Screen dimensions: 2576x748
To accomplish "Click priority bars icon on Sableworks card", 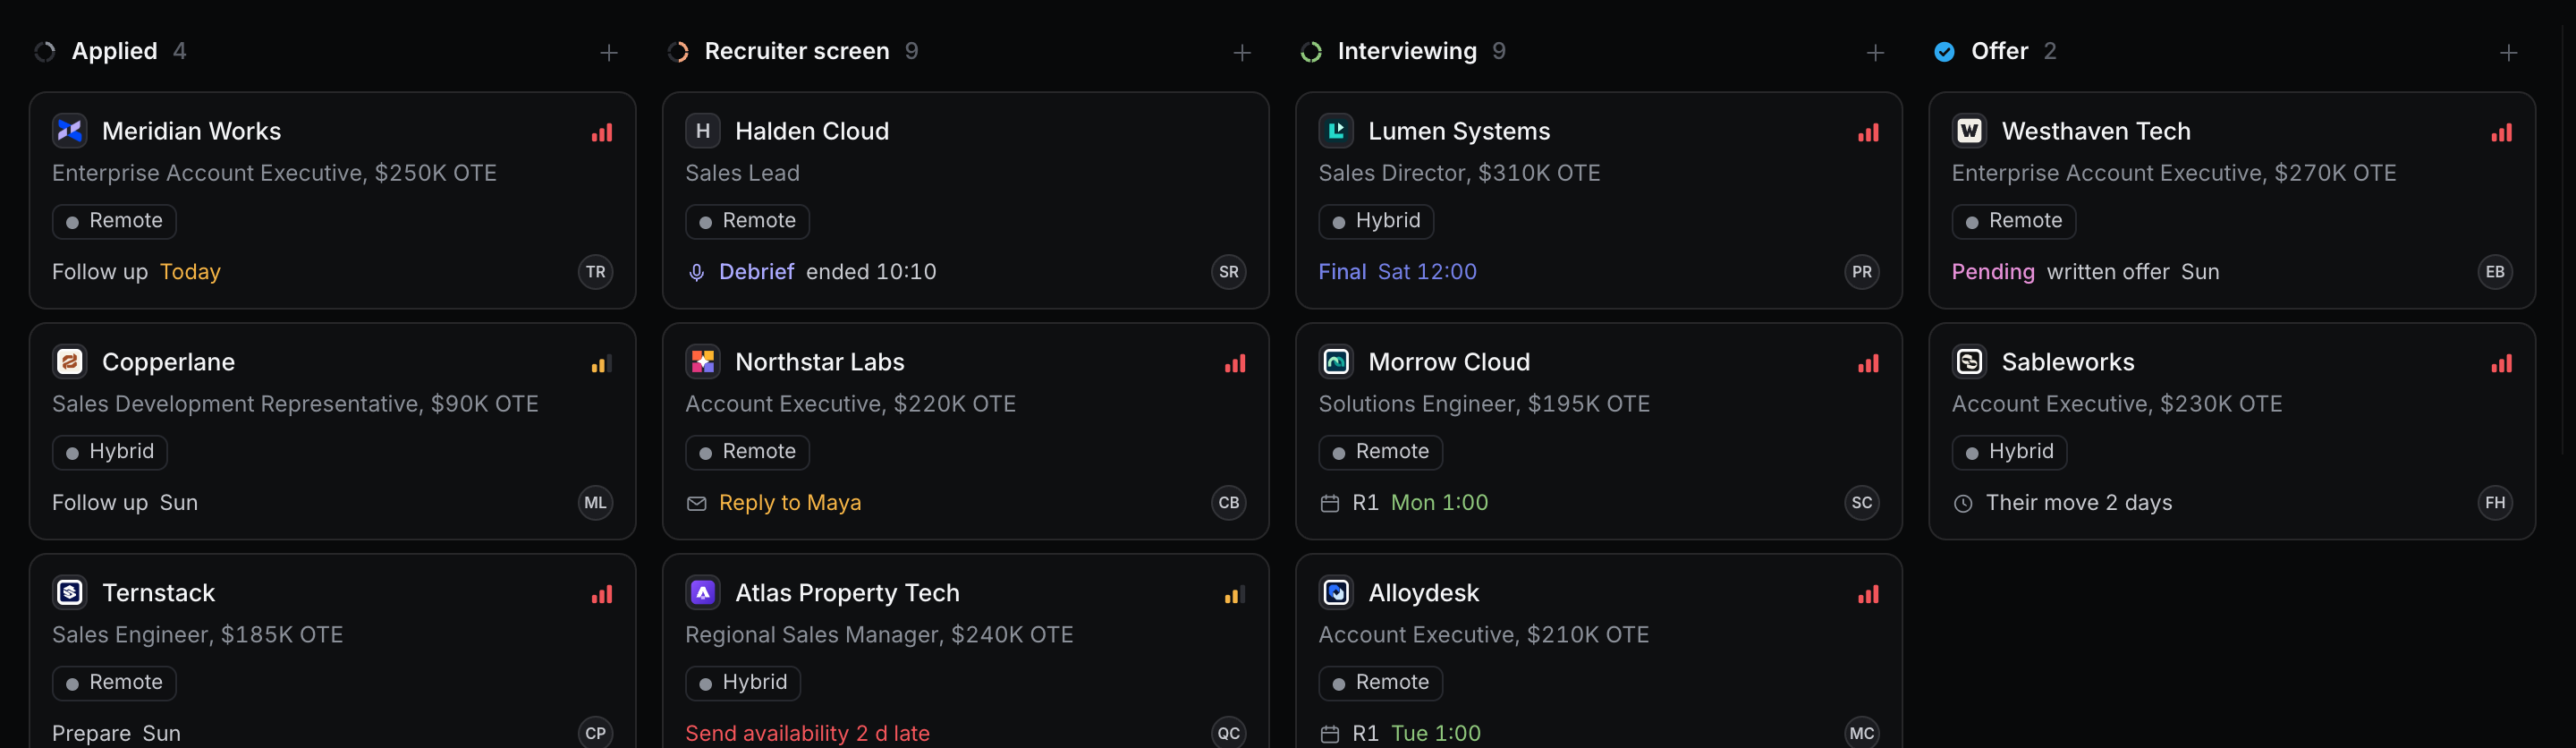I will pyautogui.click(x=2501, y=364).
